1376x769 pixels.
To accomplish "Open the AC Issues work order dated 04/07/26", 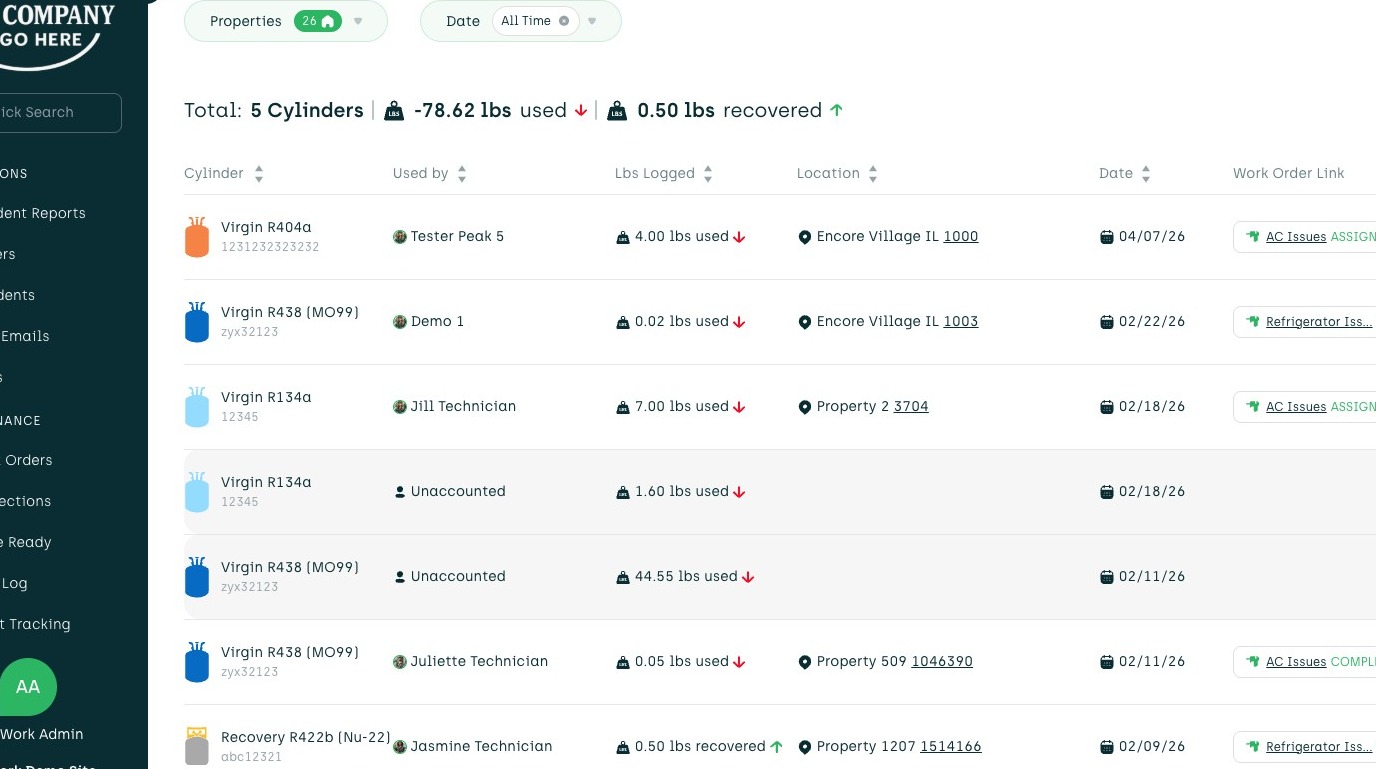I will [x=1295, y=237].
